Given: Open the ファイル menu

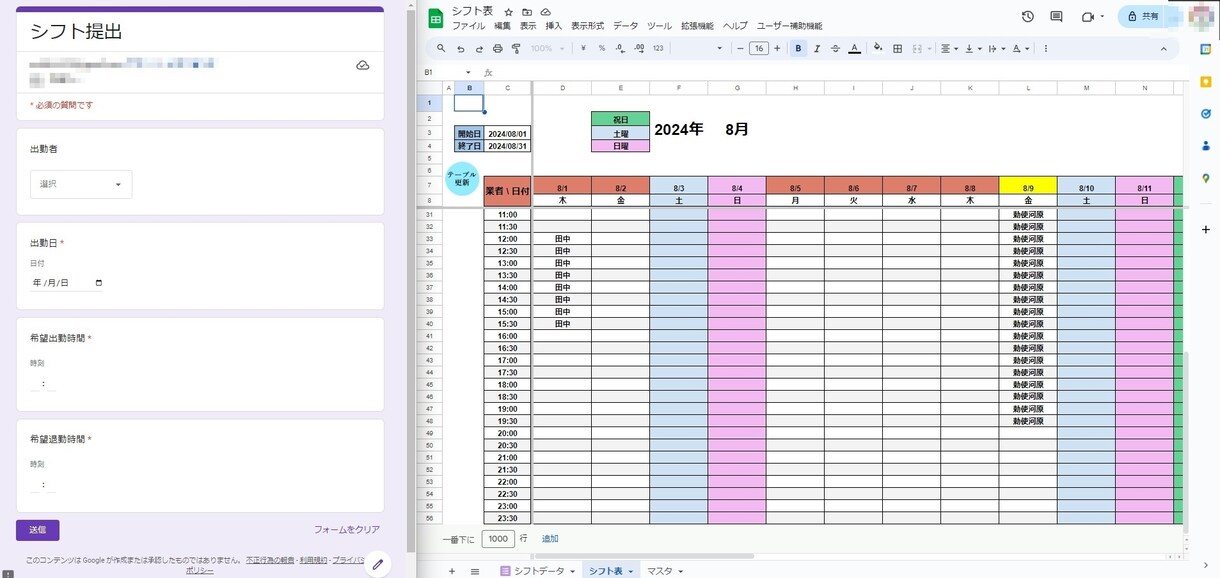Looking at the screenshot, I should click(x=467, y=26).
